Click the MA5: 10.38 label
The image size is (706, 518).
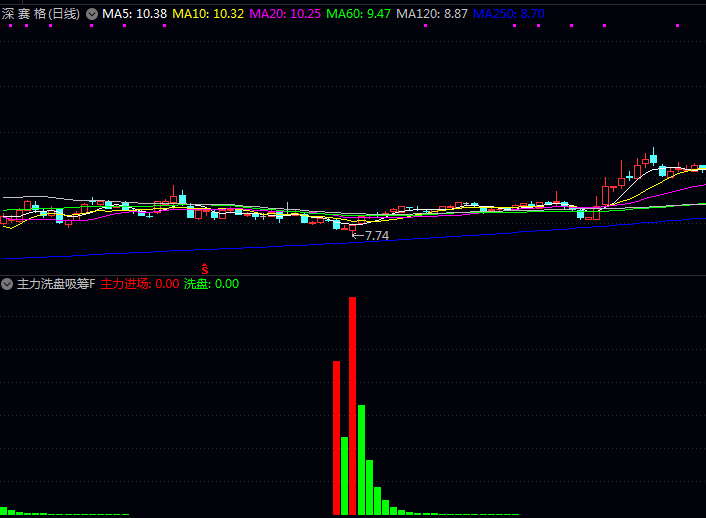(x=134, y=14)
